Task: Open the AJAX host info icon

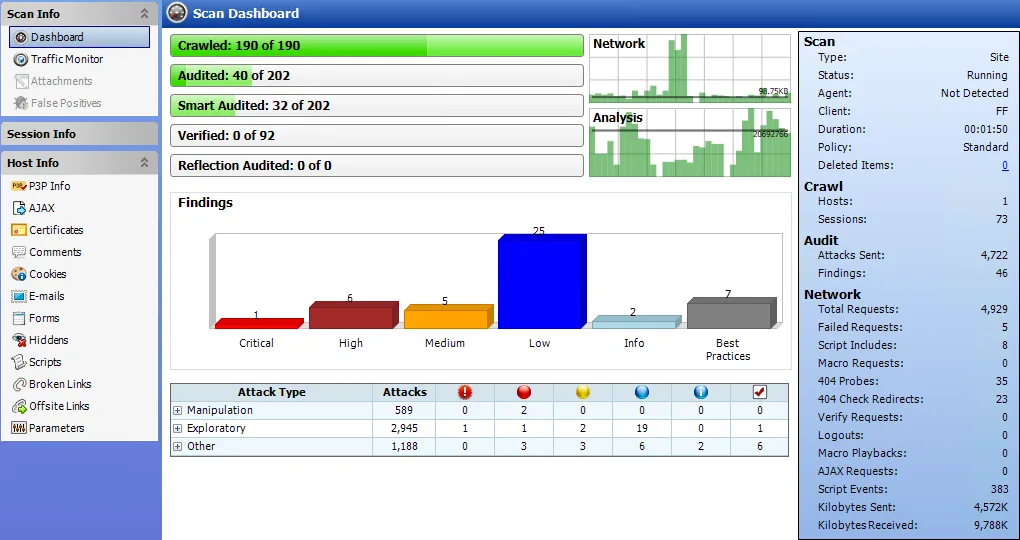Action: tap(18, 208)
